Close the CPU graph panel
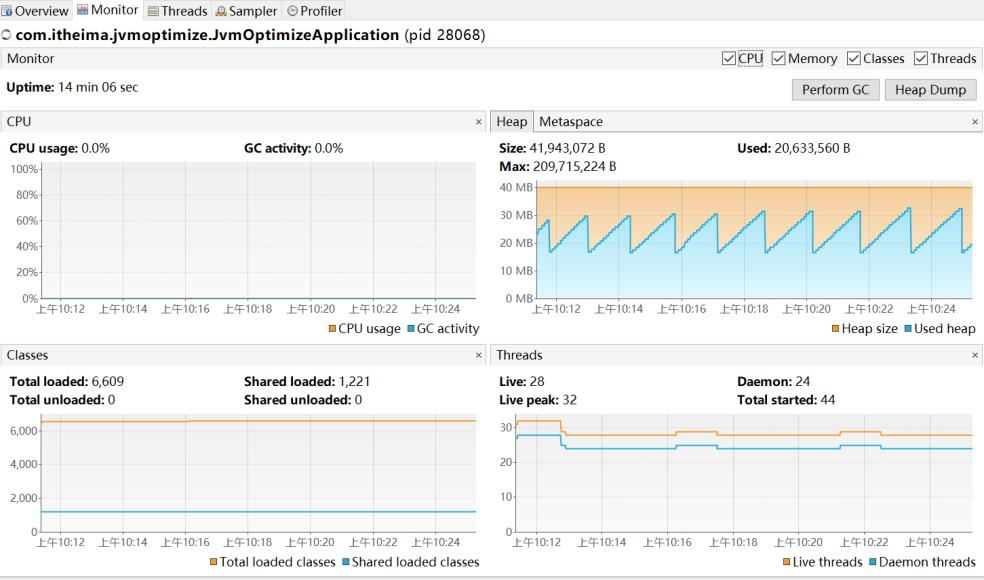 point(478,122)
